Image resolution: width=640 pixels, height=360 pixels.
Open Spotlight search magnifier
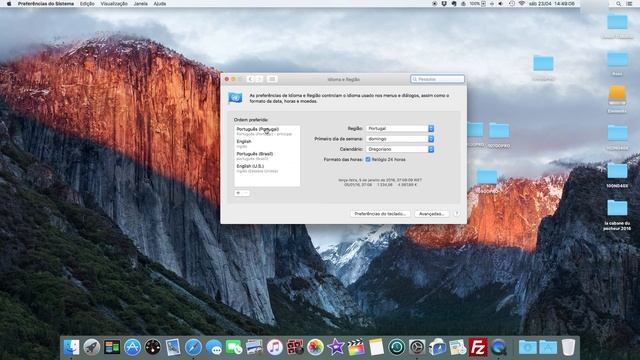[619, 4]
